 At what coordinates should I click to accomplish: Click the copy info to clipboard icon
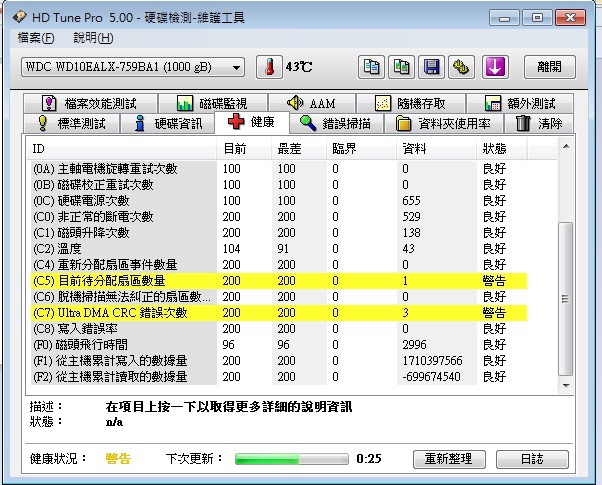click(x=371, y=67)
